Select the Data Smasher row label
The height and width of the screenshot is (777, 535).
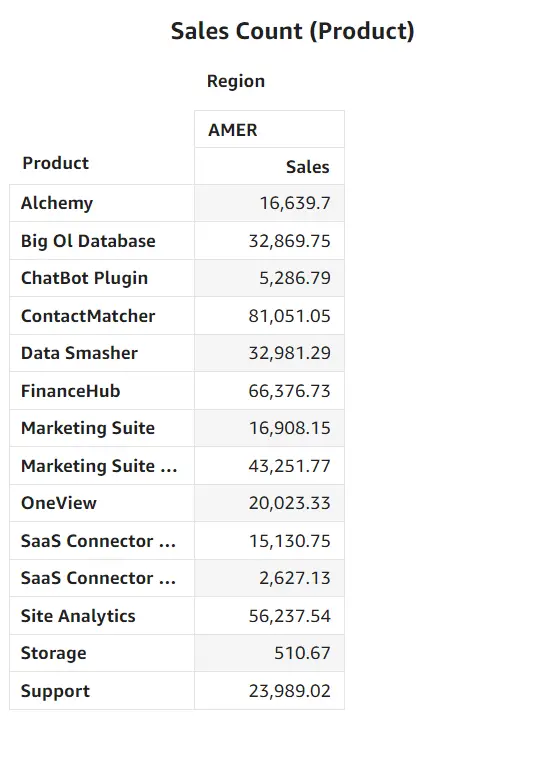click(x=79, y=353)
